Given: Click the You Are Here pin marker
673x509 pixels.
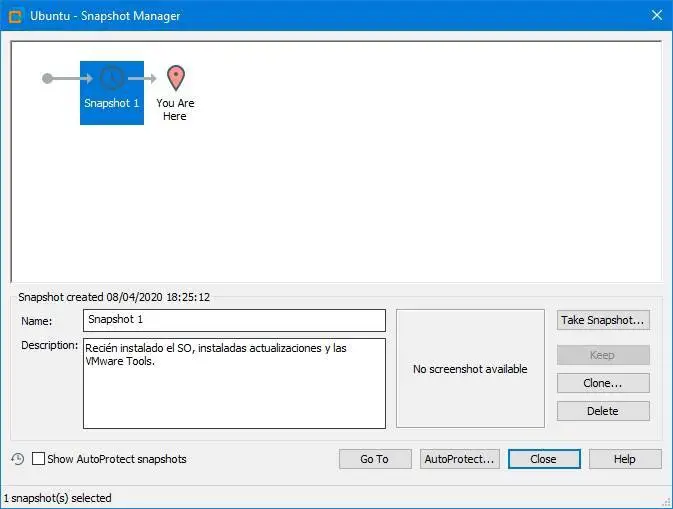Looking at the screenshot, I should (176, 78).
